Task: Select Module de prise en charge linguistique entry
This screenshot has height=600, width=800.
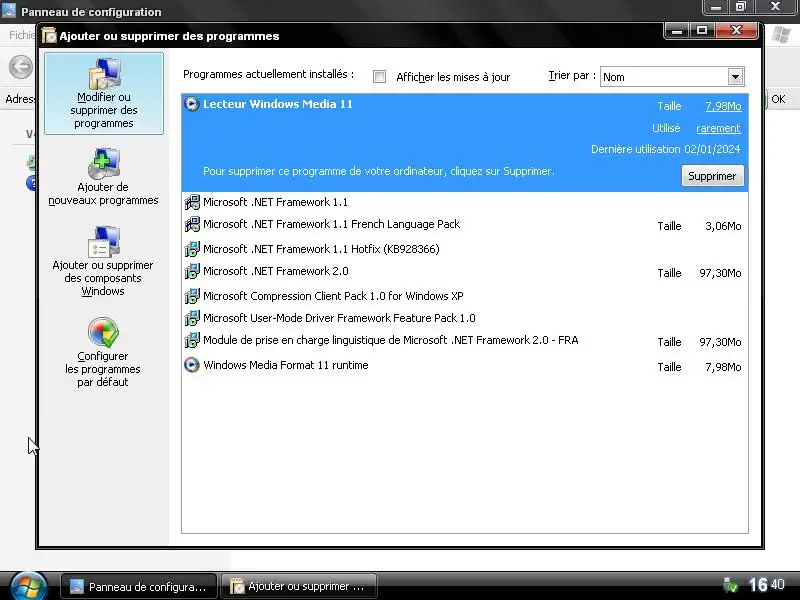Action: pos(465,340)
